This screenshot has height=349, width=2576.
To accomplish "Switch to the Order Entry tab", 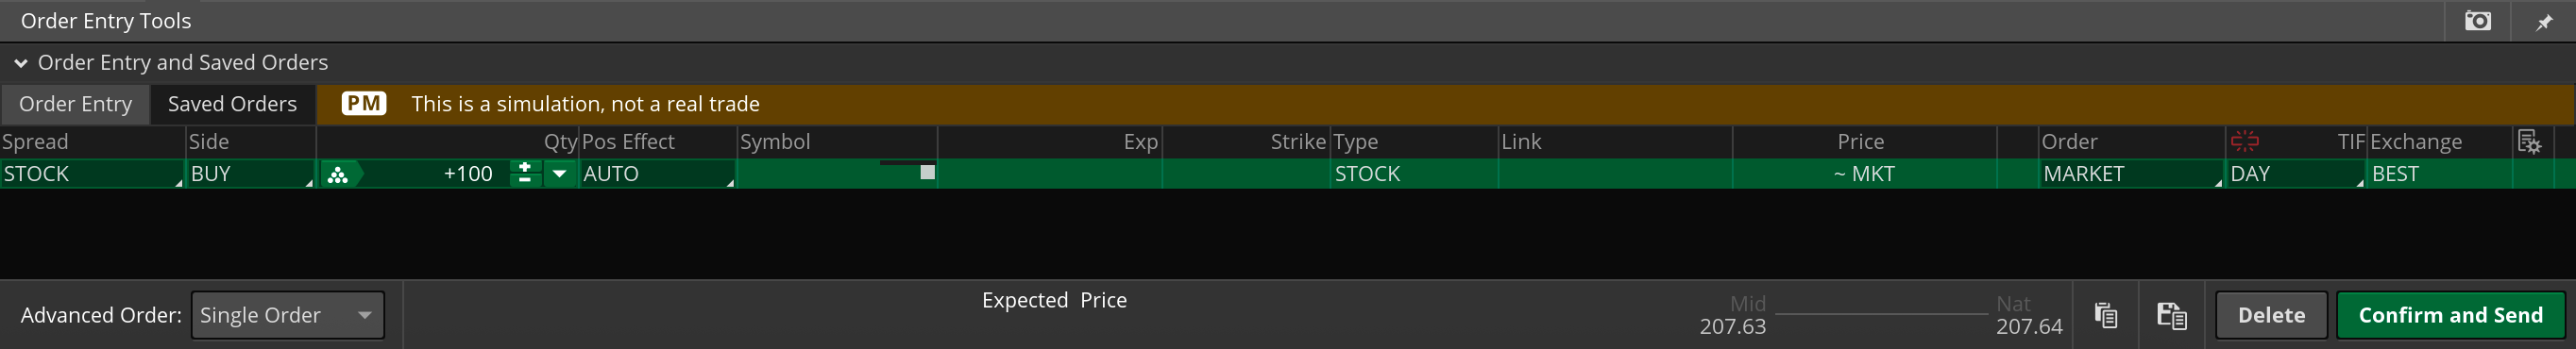I will click(75, 104).
